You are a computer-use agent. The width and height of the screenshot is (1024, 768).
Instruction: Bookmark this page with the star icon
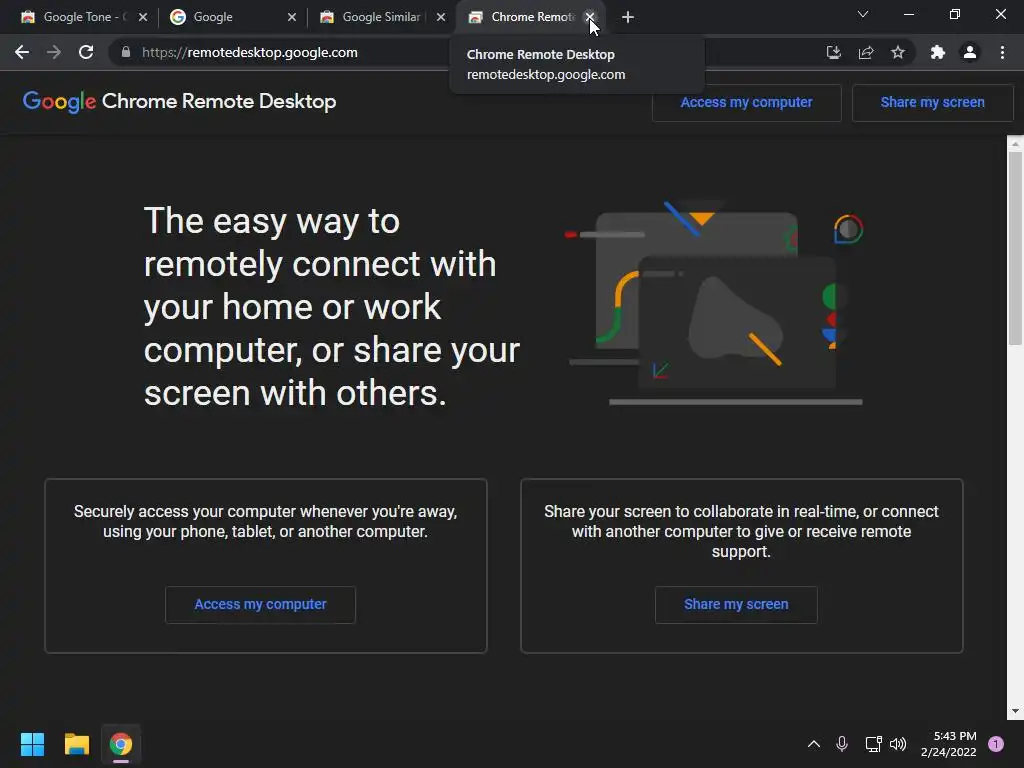click(898, 52)
